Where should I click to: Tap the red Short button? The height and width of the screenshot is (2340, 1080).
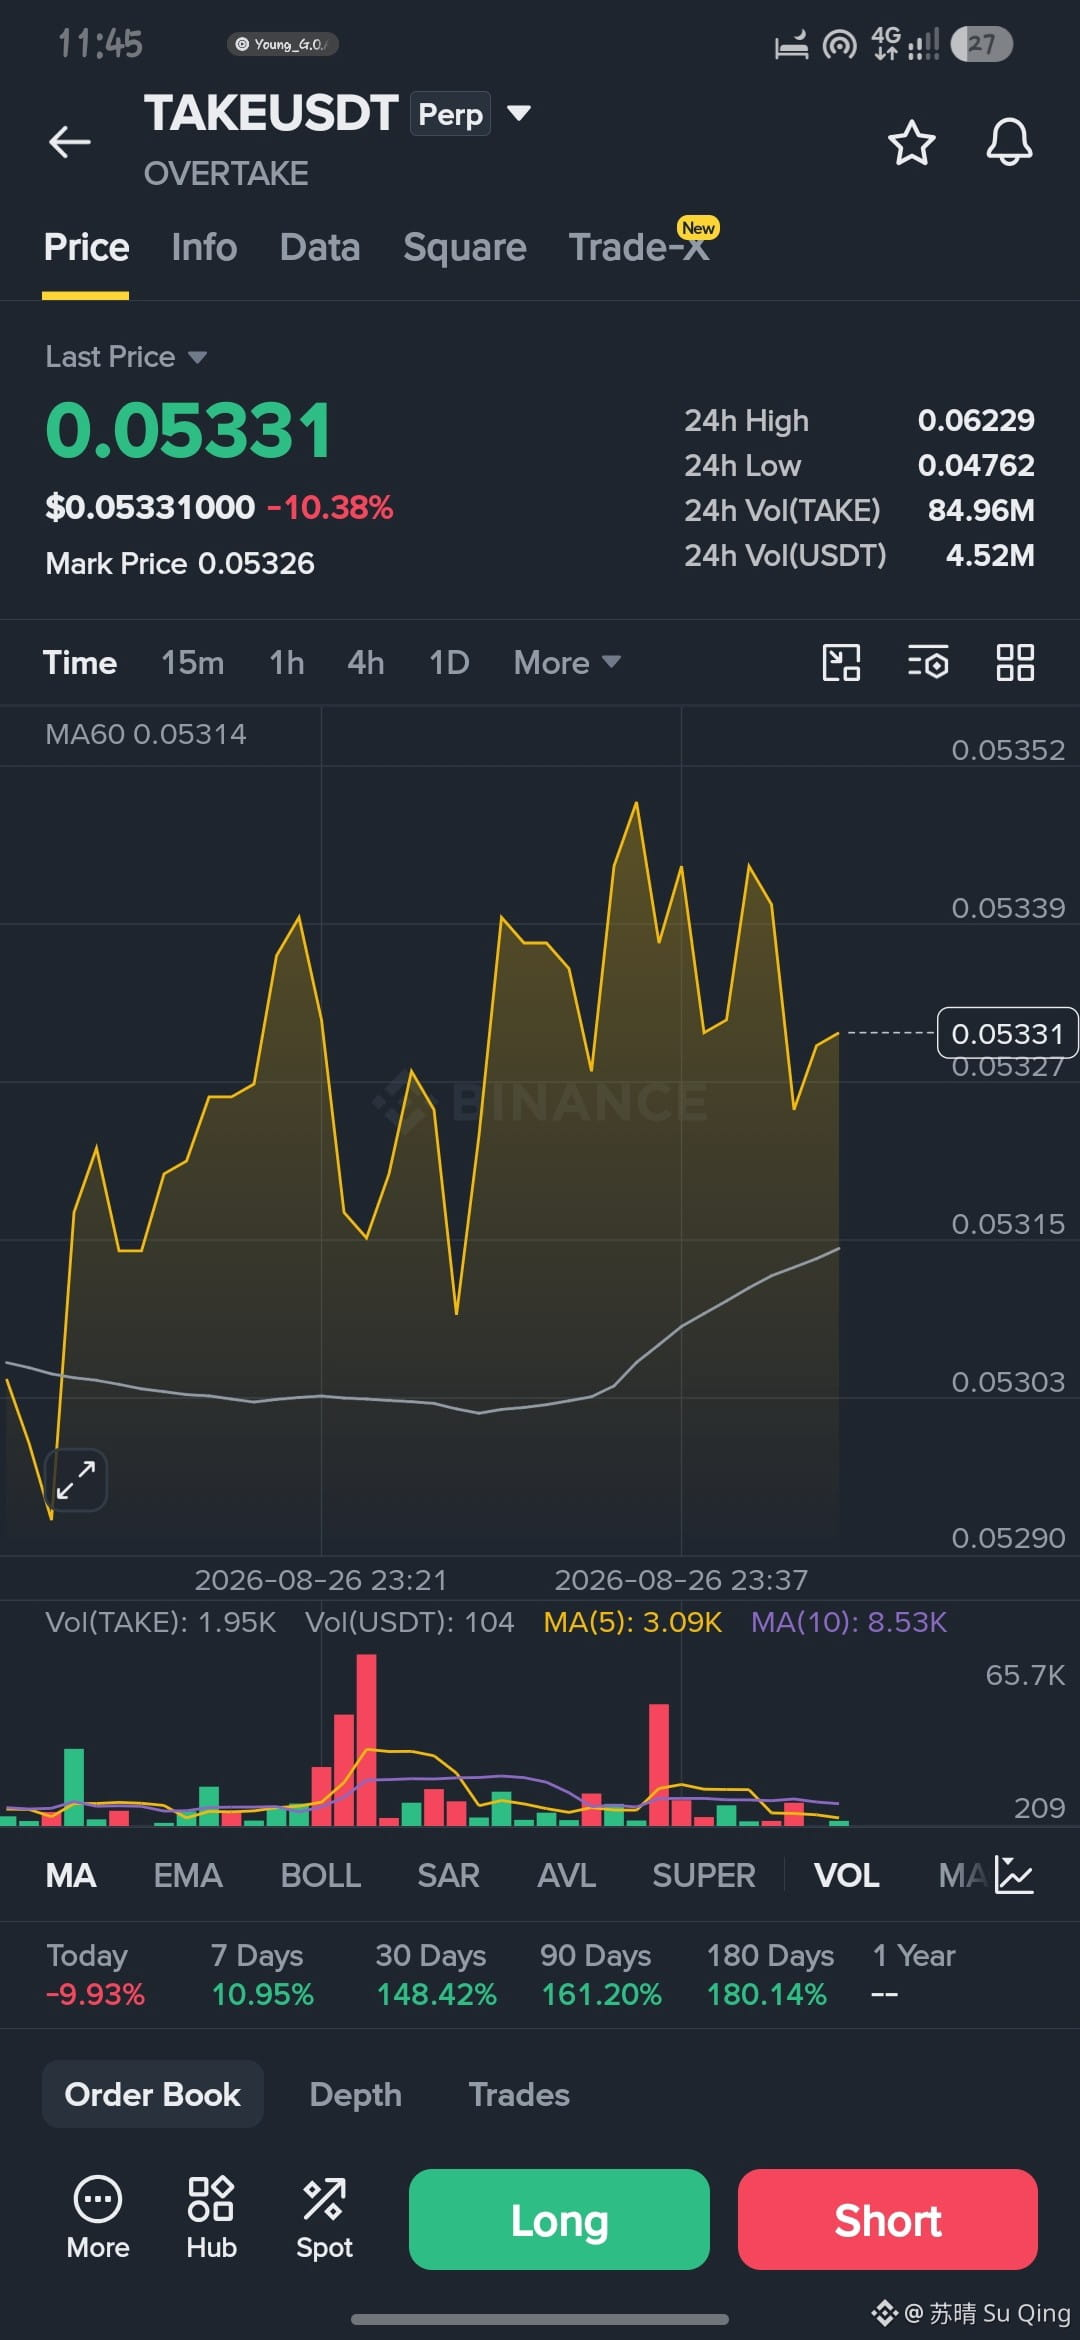[888, 2219]
